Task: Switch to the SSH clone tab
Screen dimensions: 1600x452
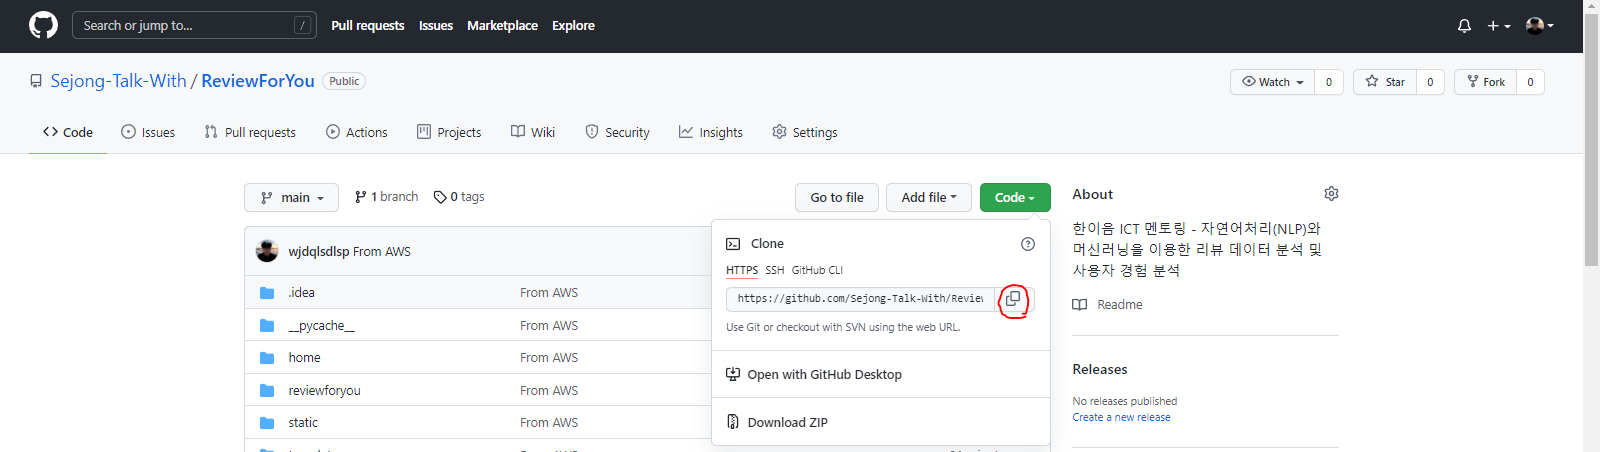Action: coord(775,270)
